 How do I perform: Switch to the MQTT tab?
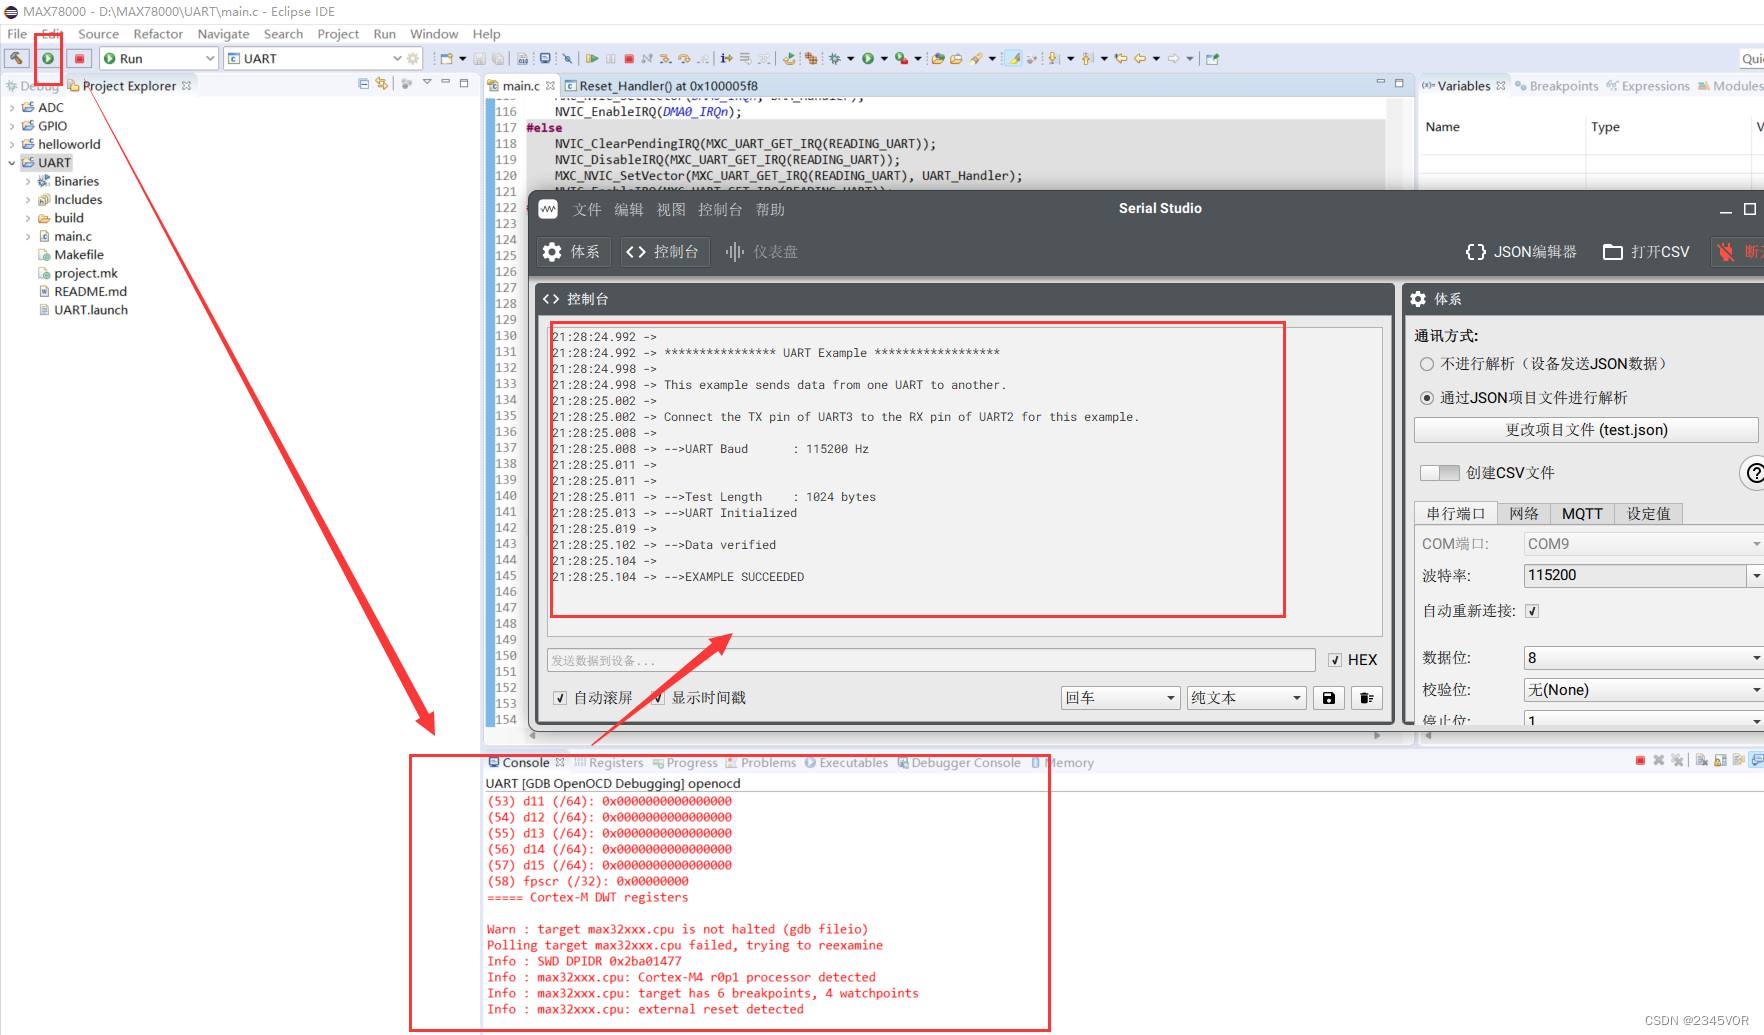[1582, 513]
